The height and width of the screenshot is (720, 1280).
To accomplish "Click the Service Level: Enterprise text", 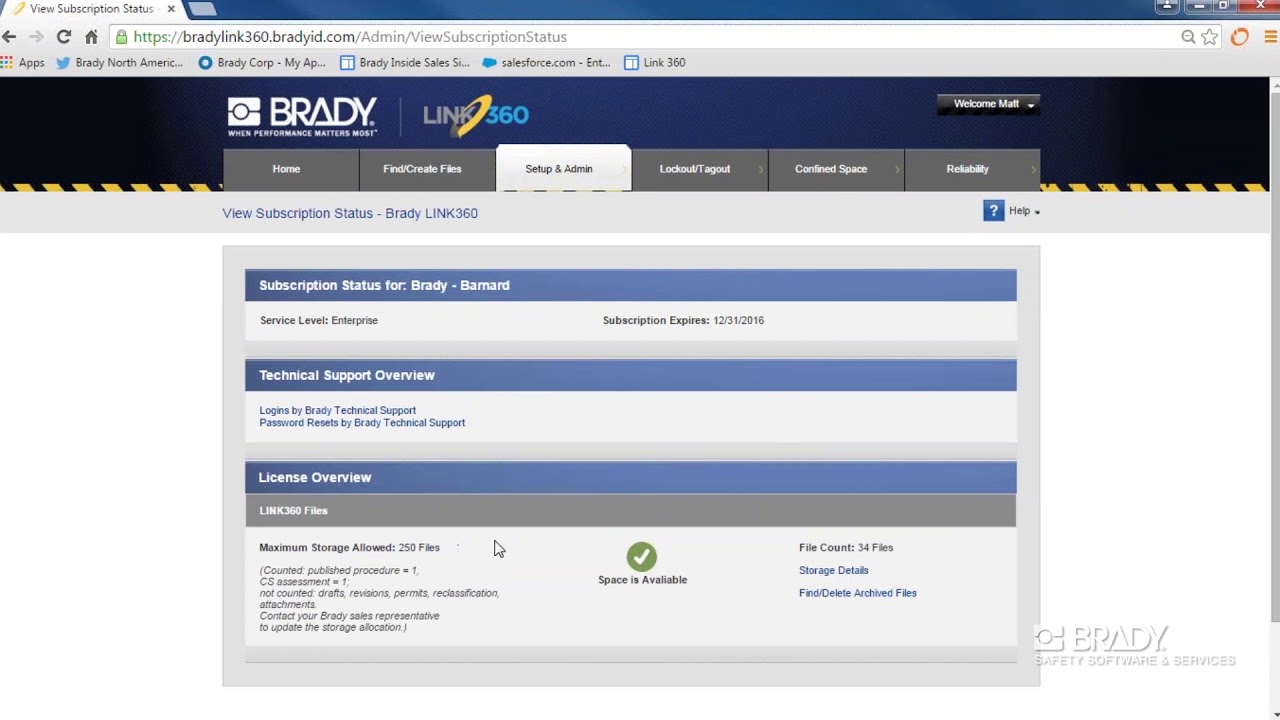I will pyautogui.click(x=318, y=320).
